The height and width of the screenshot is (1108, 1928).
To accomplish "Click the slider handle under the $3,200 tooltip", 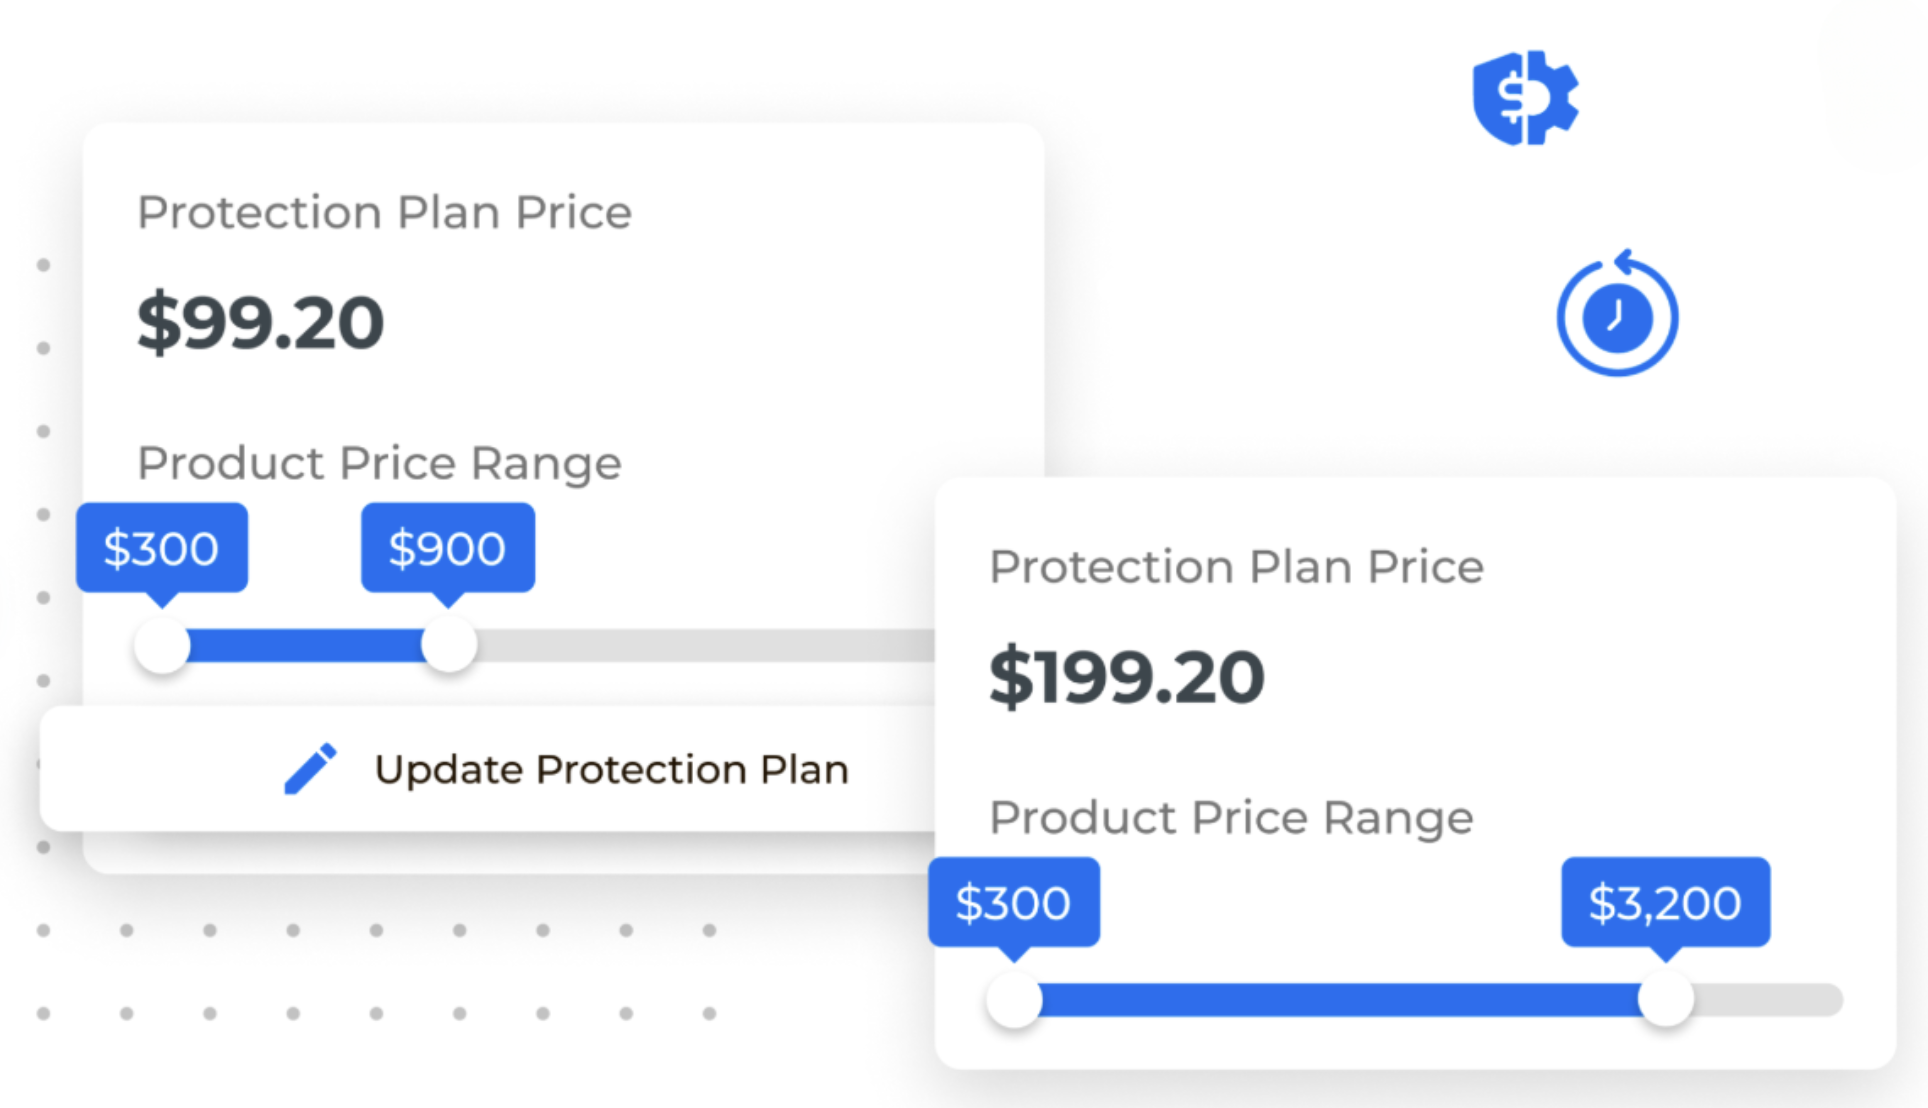I will pos(1666,1000).
